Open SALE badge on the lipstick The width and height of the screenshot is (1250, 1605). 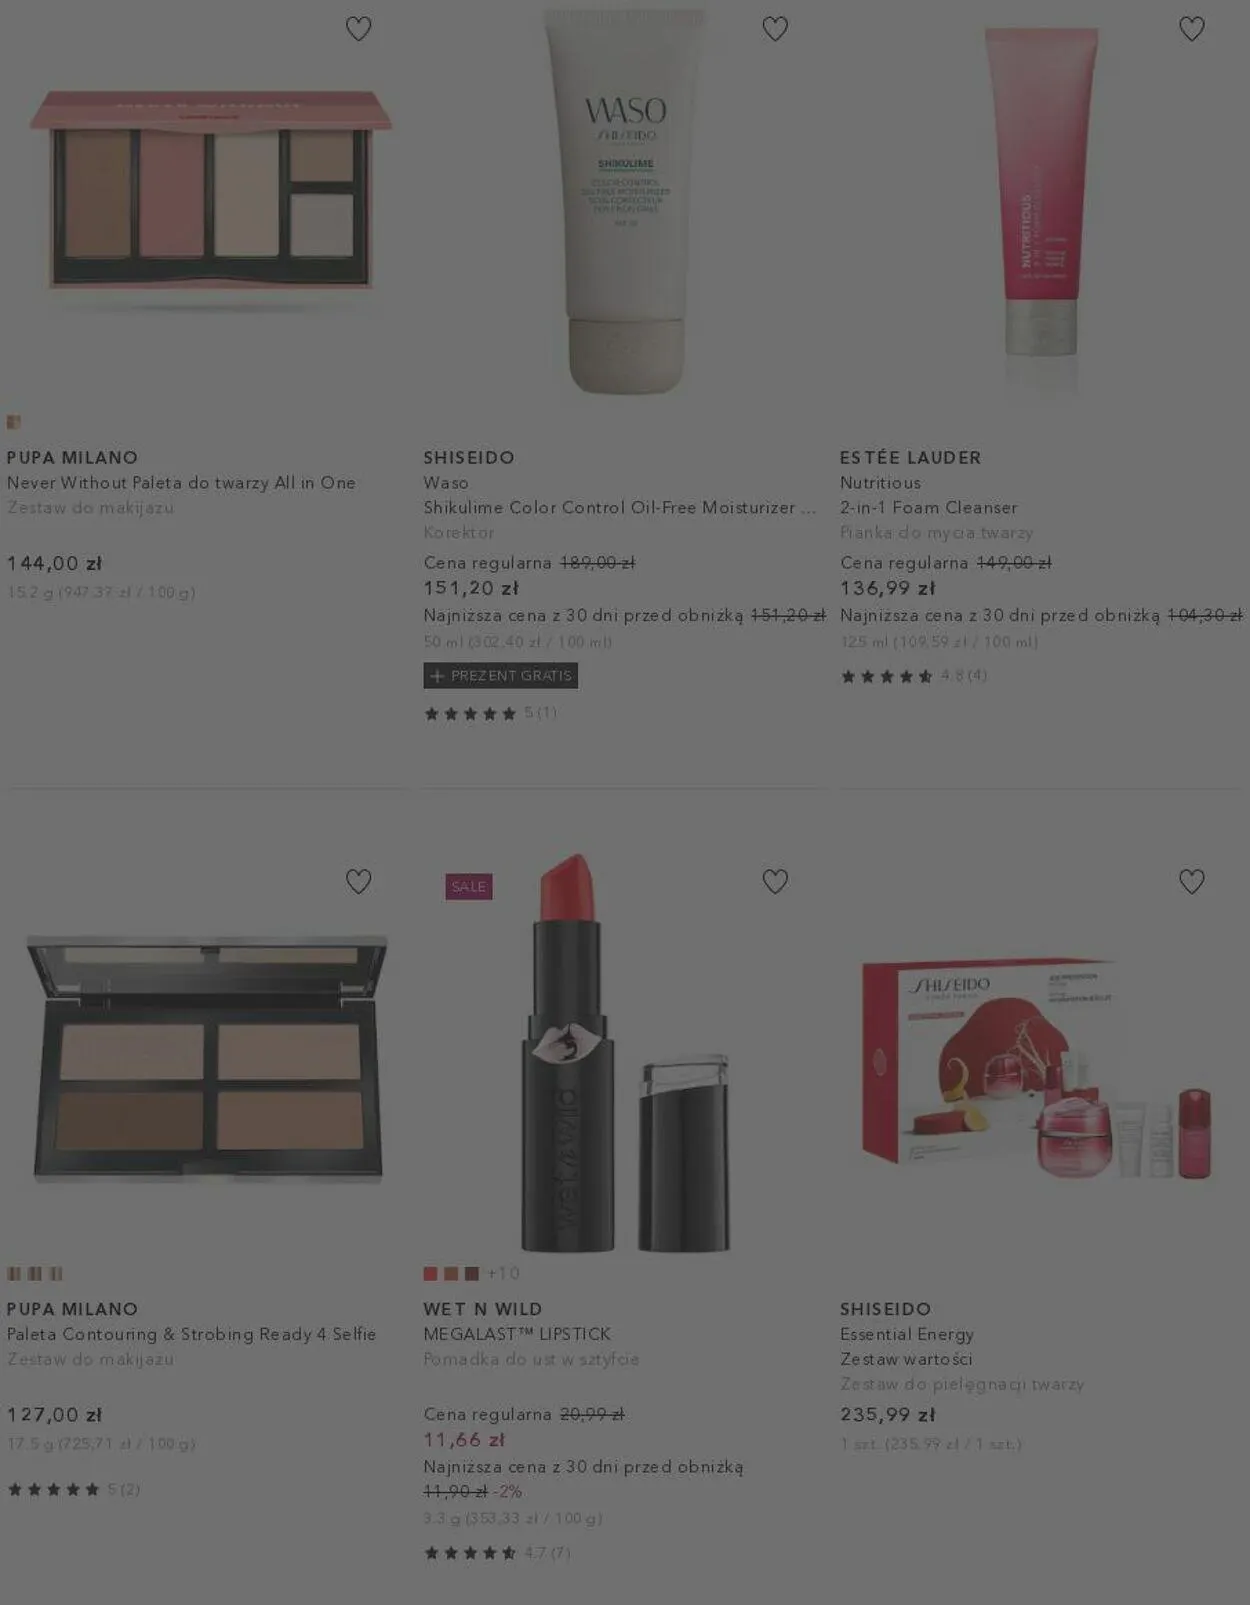point(469,886)
